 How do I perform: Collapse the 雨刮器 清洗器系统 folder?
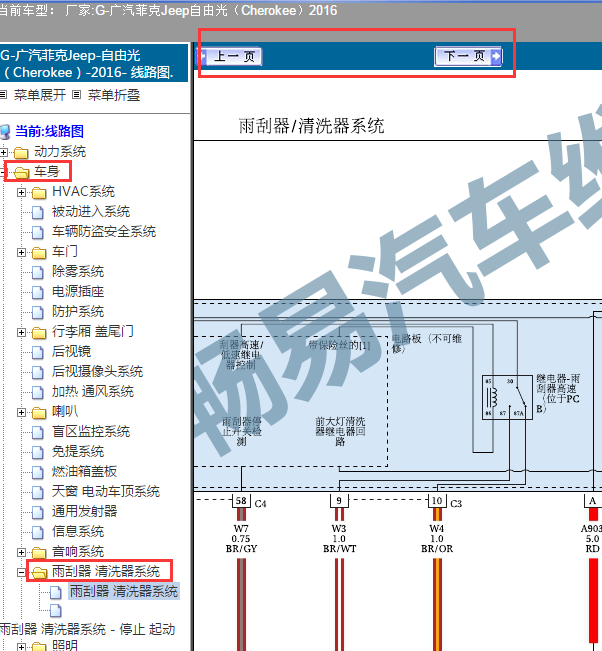coord(22,573)
